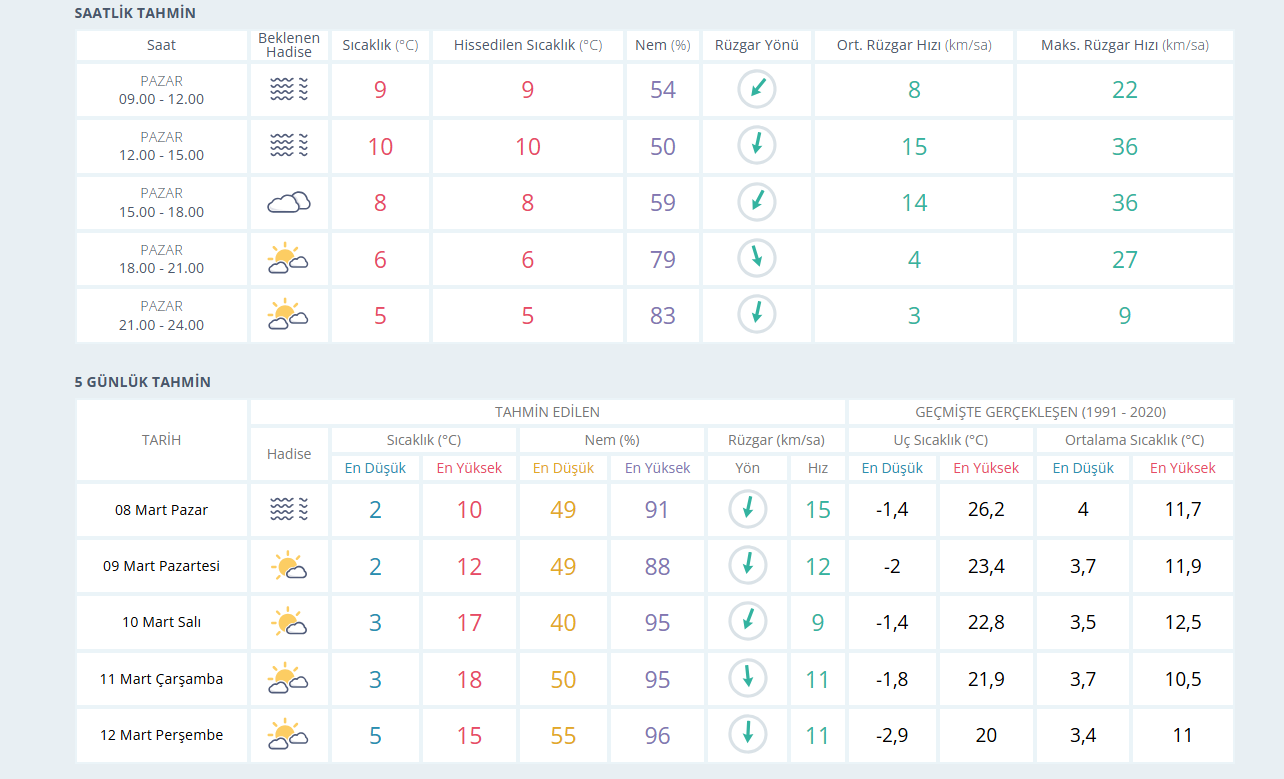Click the fog icon in the 08 Mart Pazar row

point(289,510)
